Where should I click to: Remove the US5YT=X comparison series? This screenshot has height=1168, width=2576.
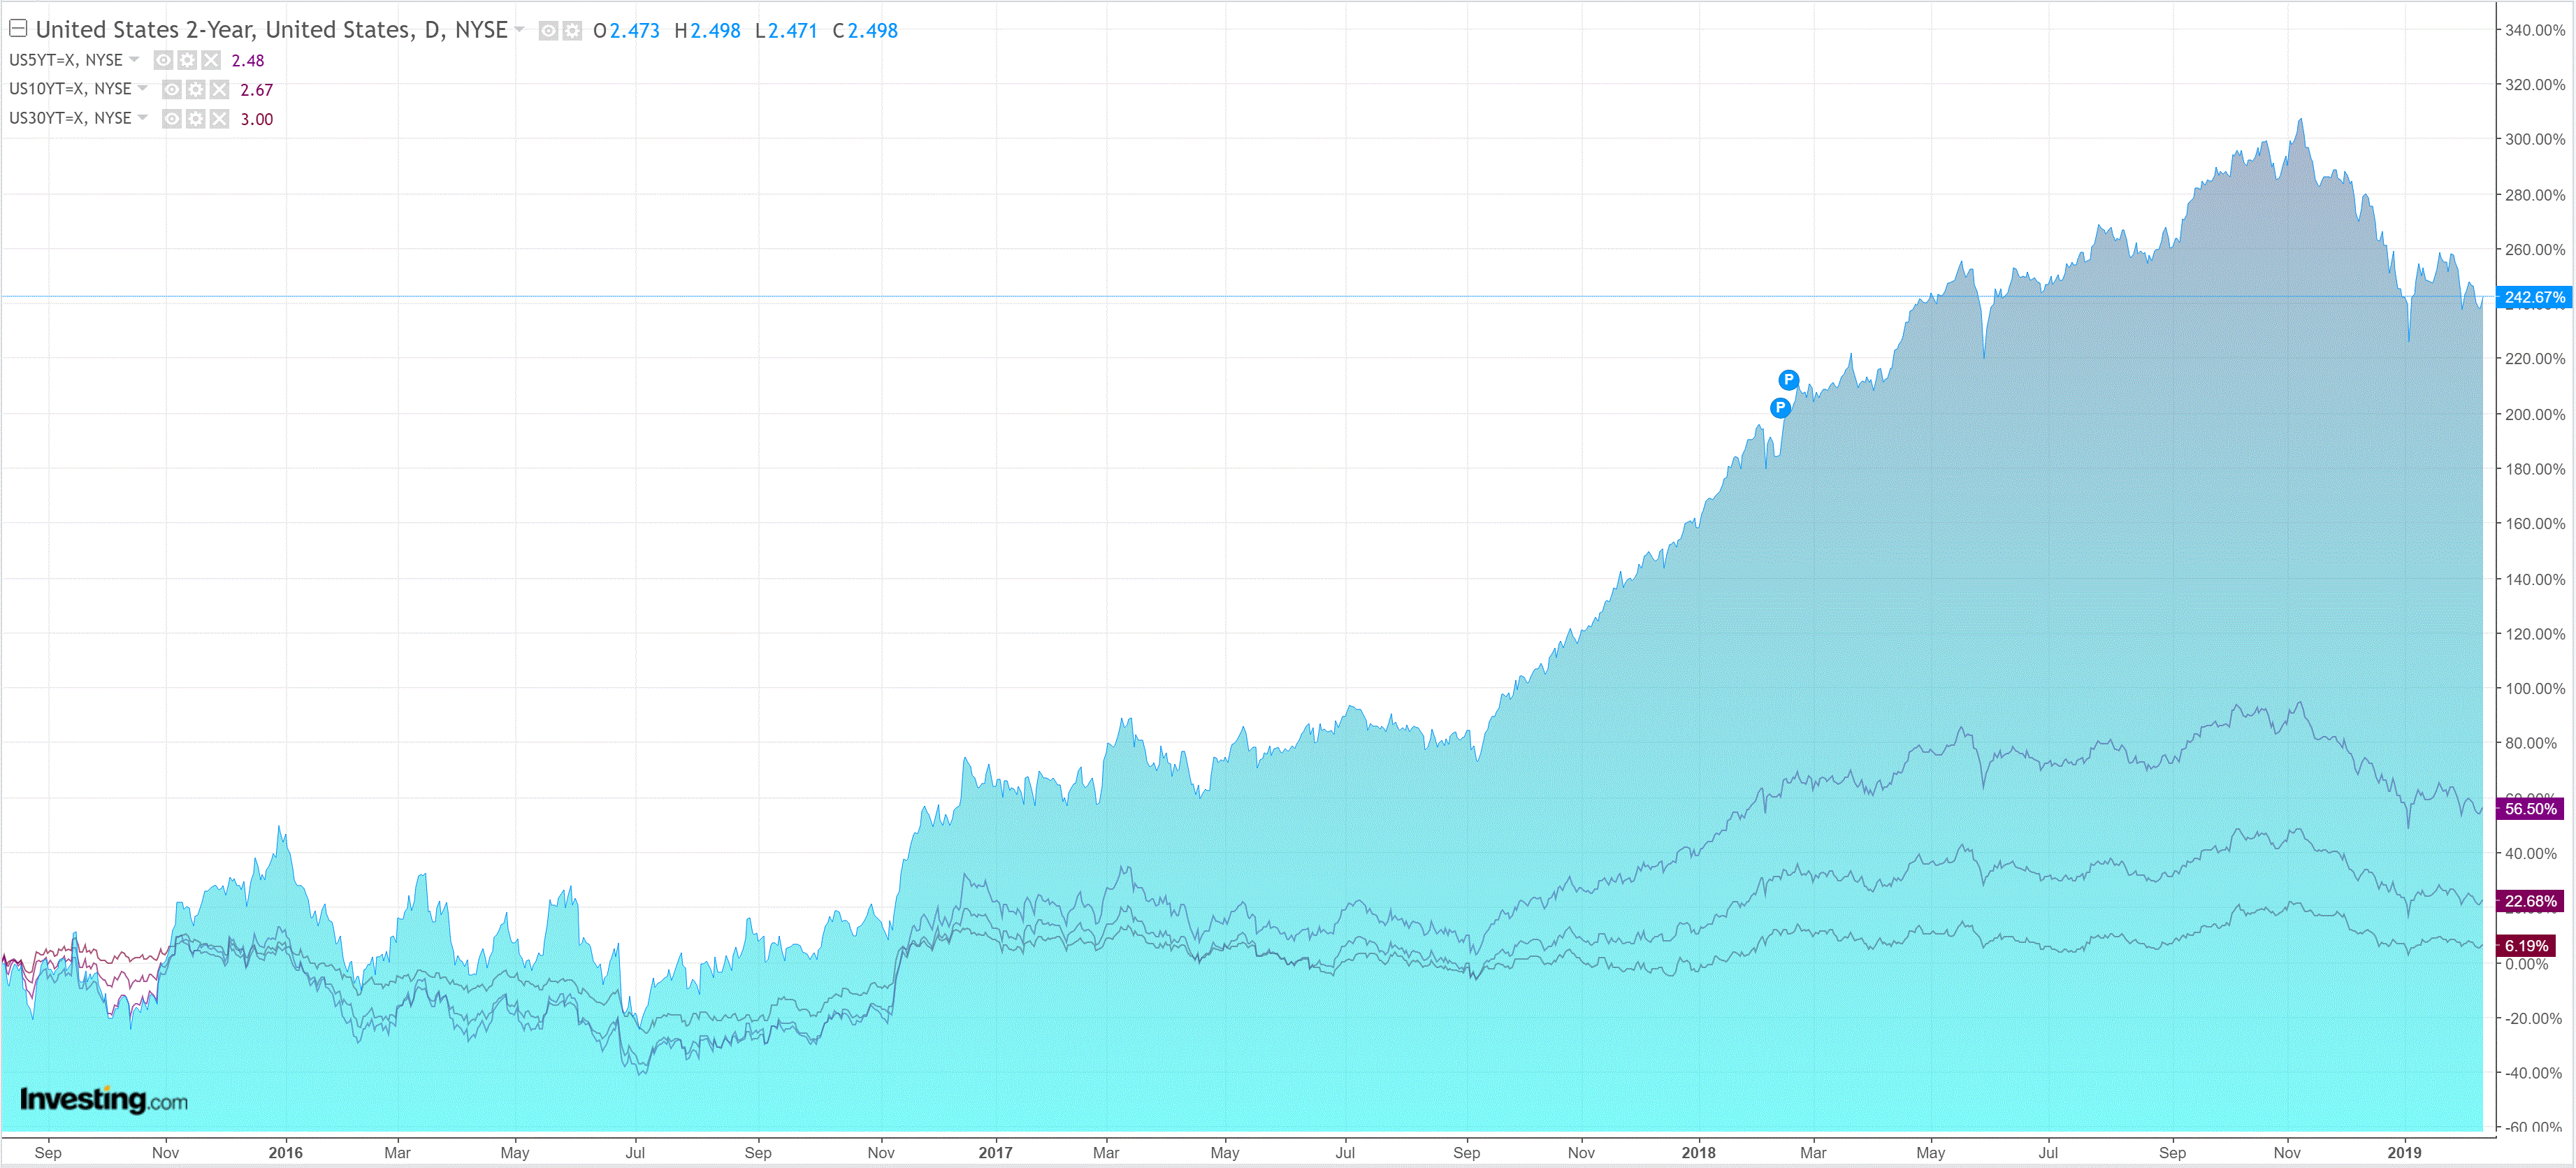tap(210, 60)
